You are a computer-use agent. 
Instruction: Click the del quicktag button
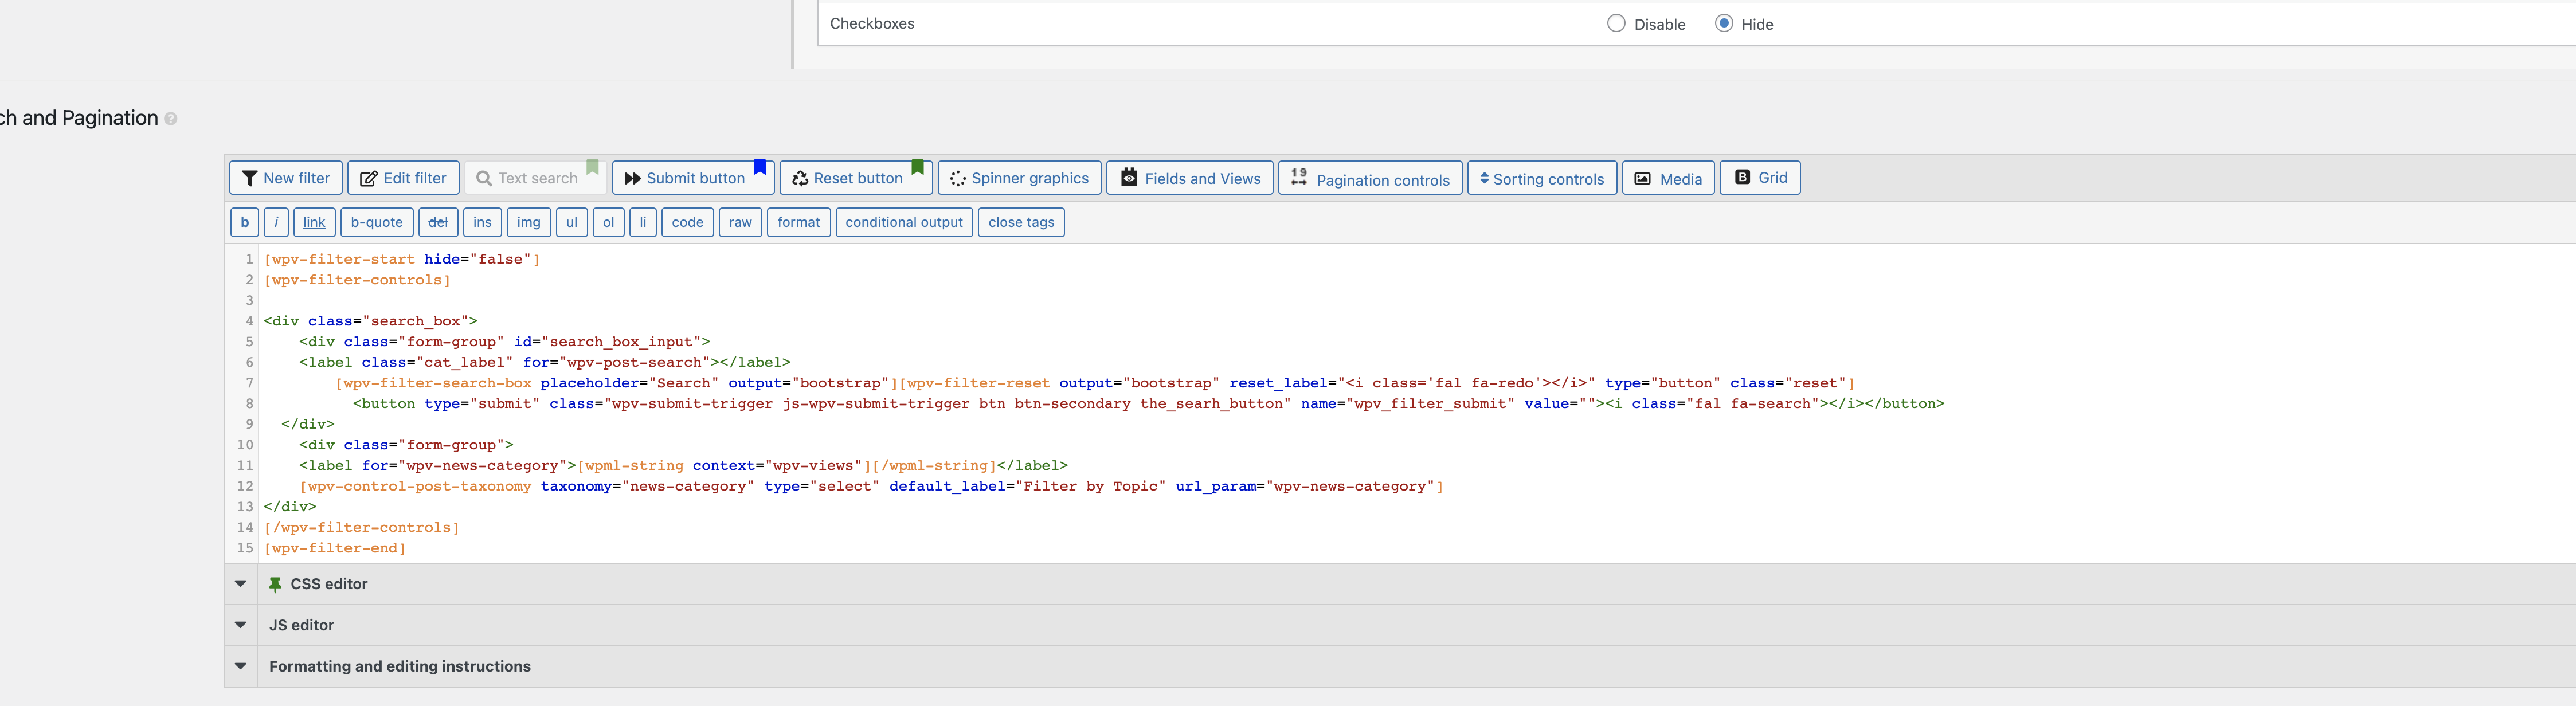coord(438,222)
